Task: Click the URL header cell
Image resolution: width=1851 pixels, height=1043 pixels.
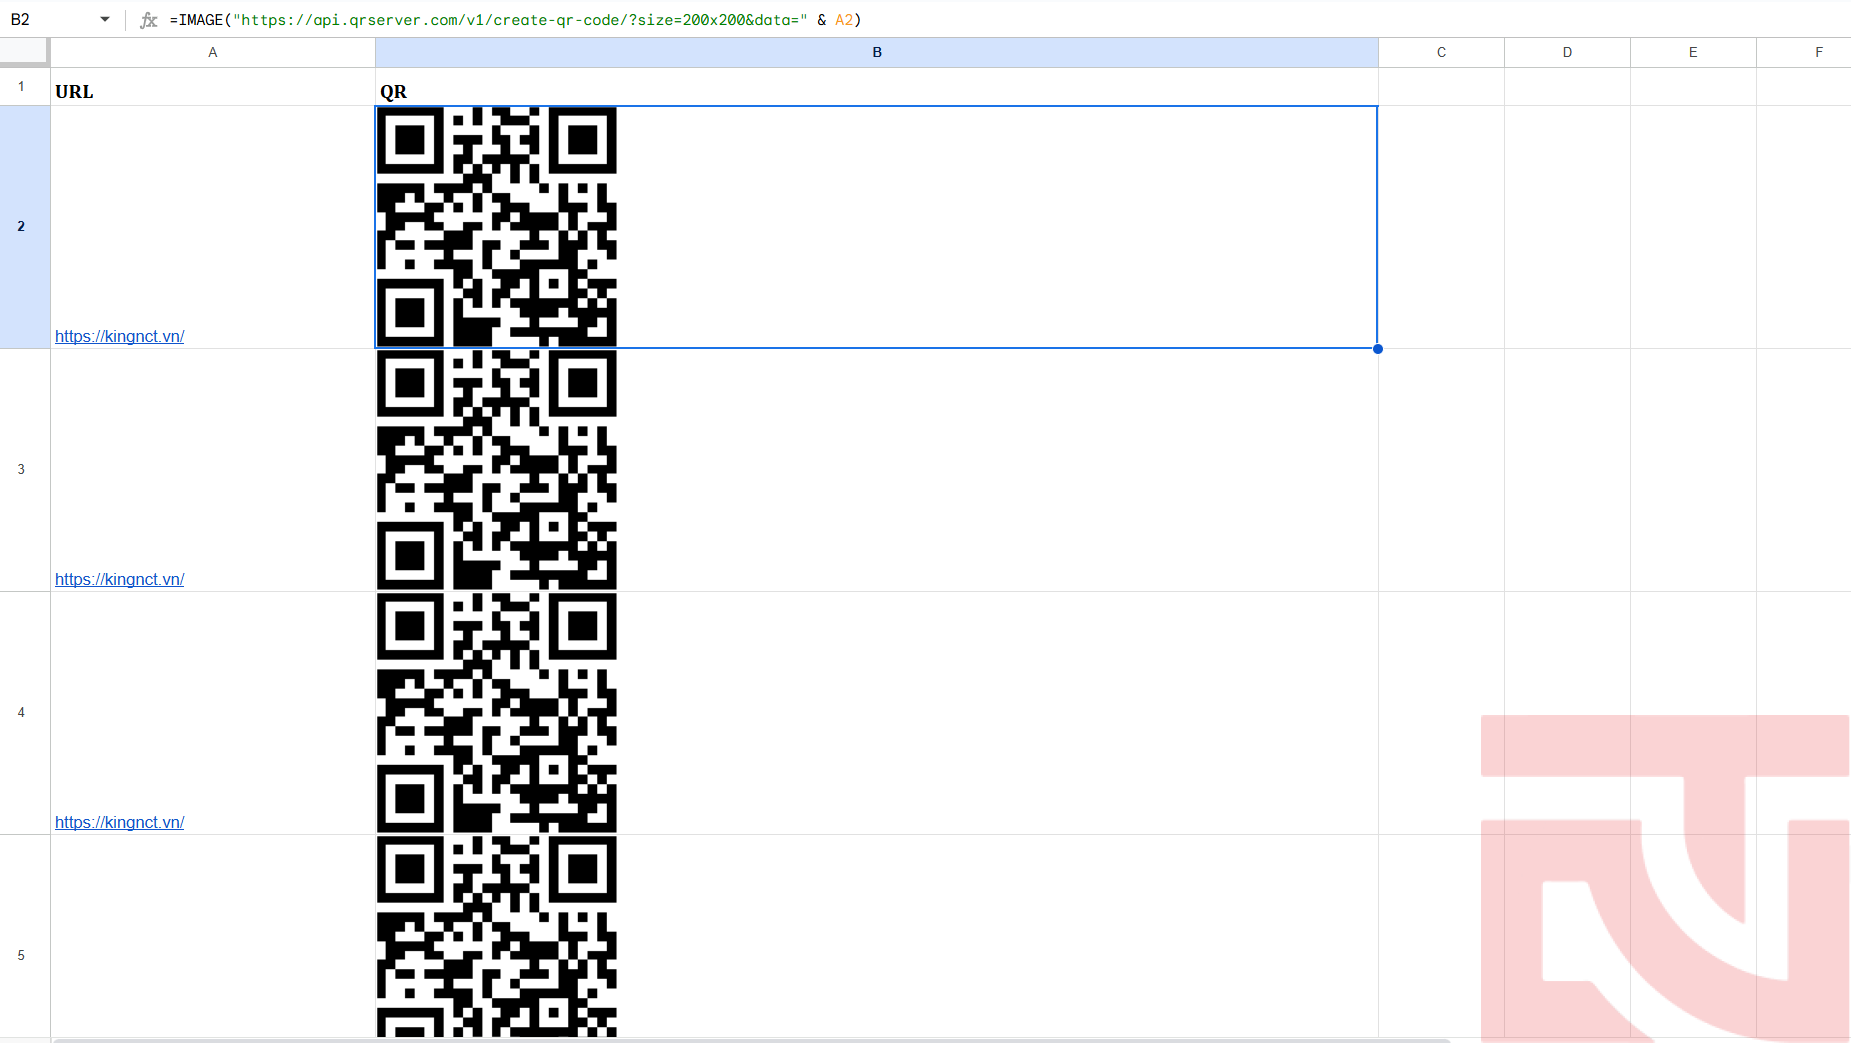Action: click(x=213, y=87)
